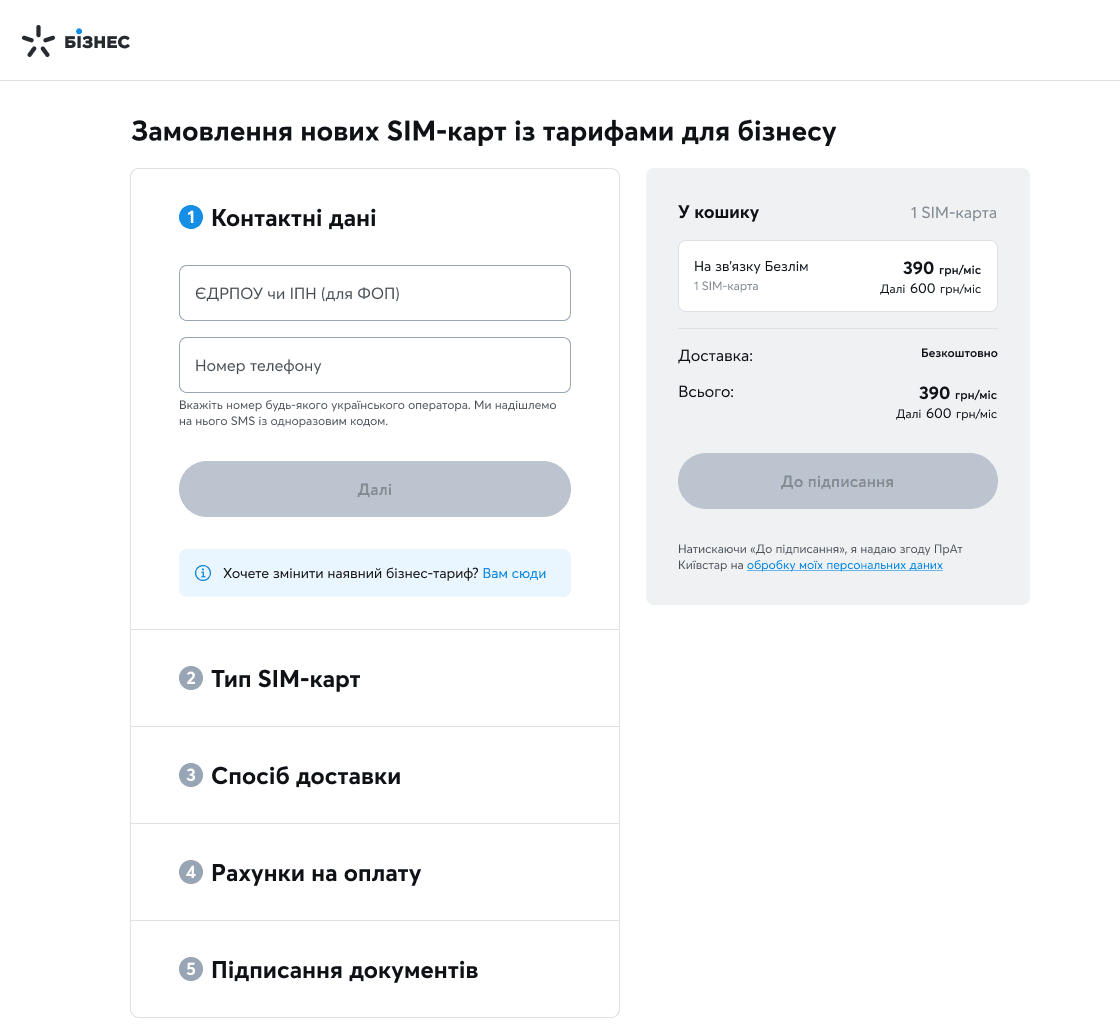Click the ЄДРПОУ чи ІПН input field

[x=375, y=293]
